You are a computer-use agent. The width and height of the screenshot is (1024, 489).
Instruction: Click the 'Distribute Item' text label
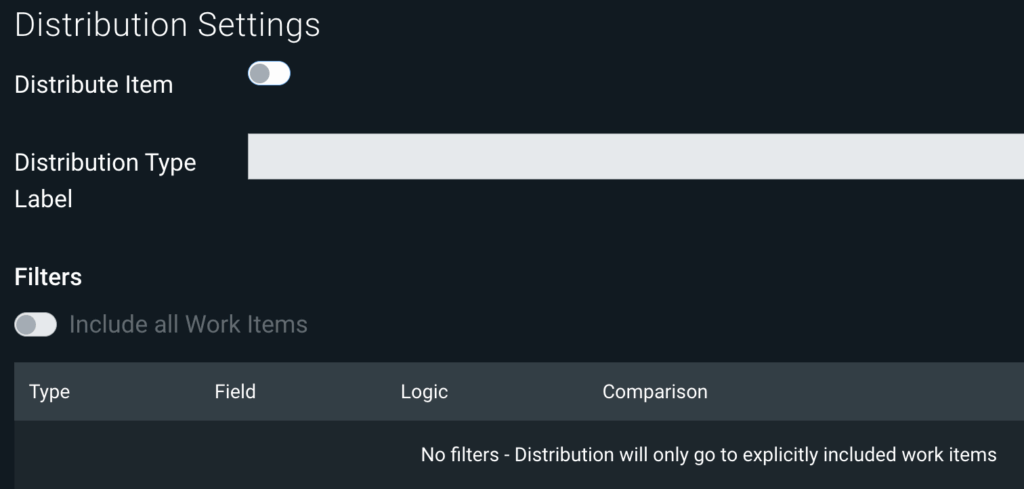(94, 85)
